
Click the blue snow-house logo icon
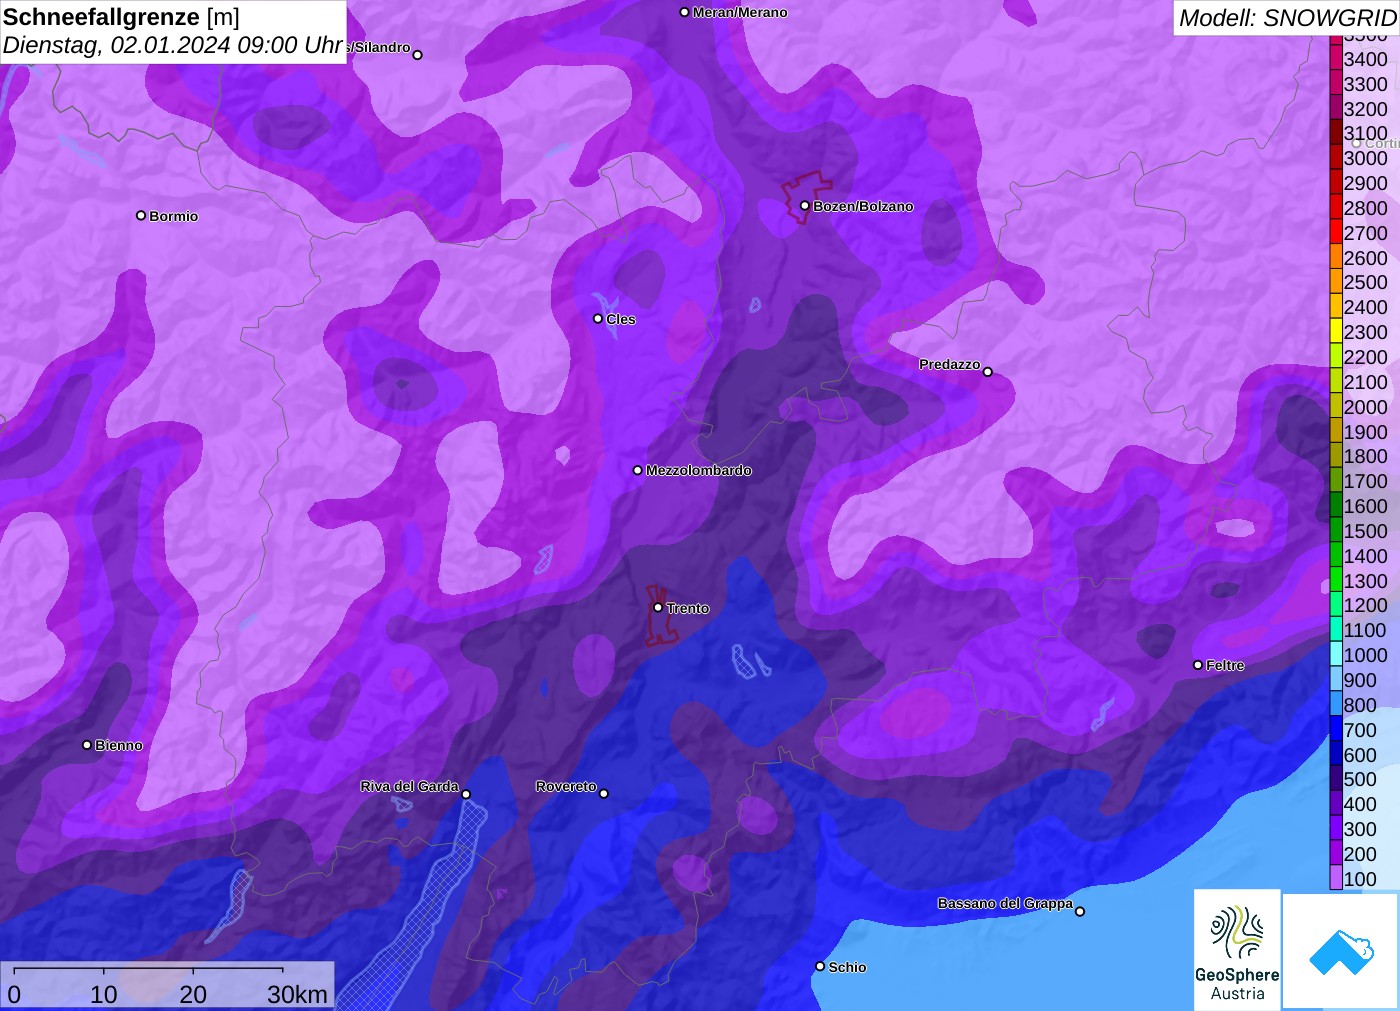tap(1341, 951)
